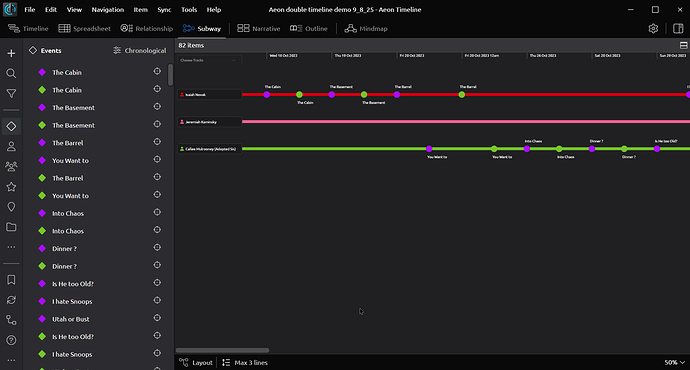Screen dimensions: 690x370
Task: Click the Max 3 lines button
Action: click(x=245, y=363)
